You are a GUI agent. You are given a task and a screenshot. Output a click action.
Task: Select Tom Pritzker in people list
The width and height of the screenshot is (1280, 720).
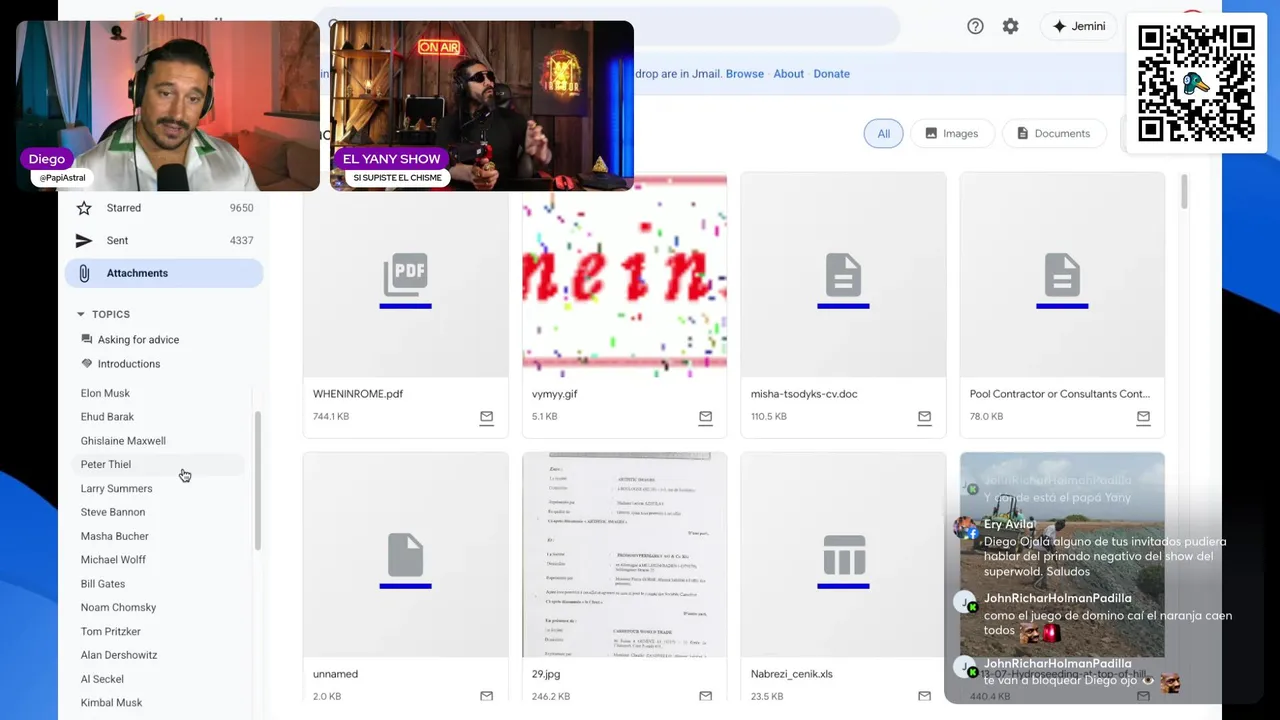tap(111, 631)
